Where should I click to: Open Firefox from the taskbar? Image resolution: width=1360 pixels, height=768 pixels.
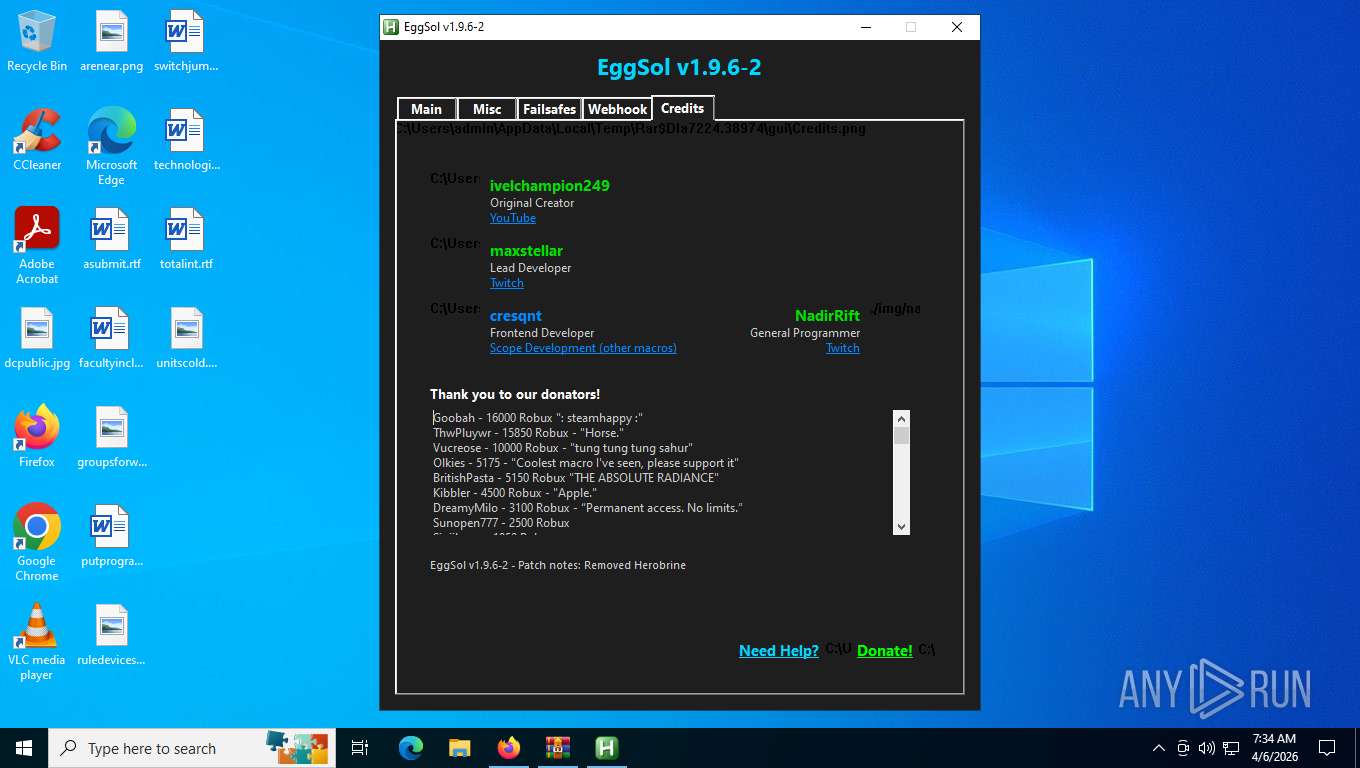(x=509, y=748)
